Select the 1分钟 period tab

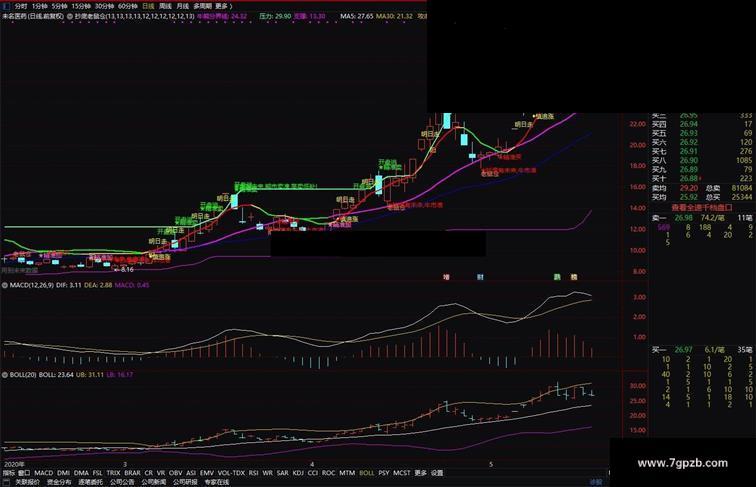40,6
